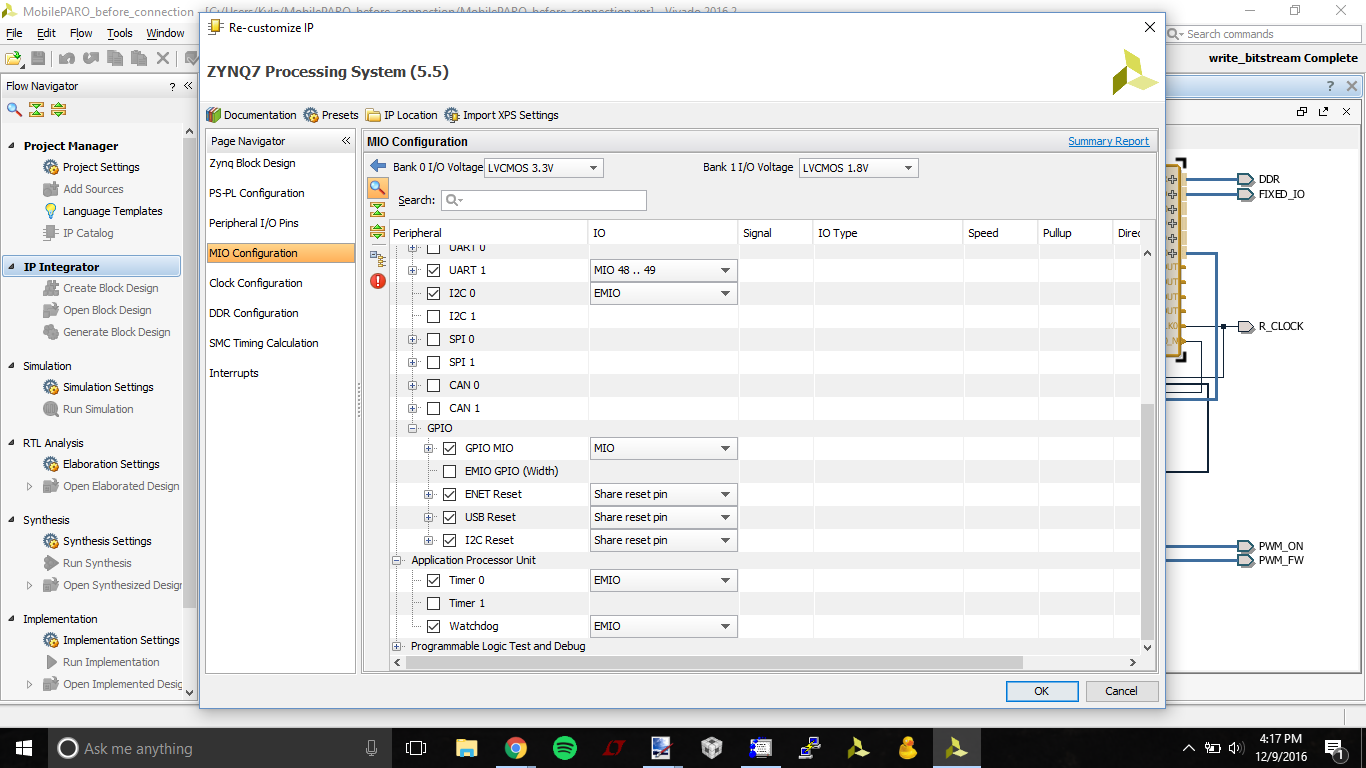
Task: Collapse the Page Navigator with the double chevron
Action: (346, 141)
